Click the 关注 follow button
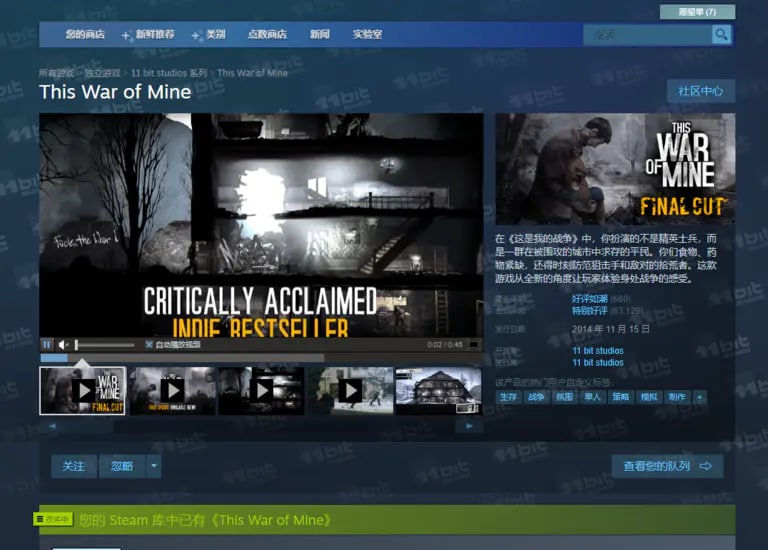The width and height of the screenshot is (768, 550). click(73, 466)
